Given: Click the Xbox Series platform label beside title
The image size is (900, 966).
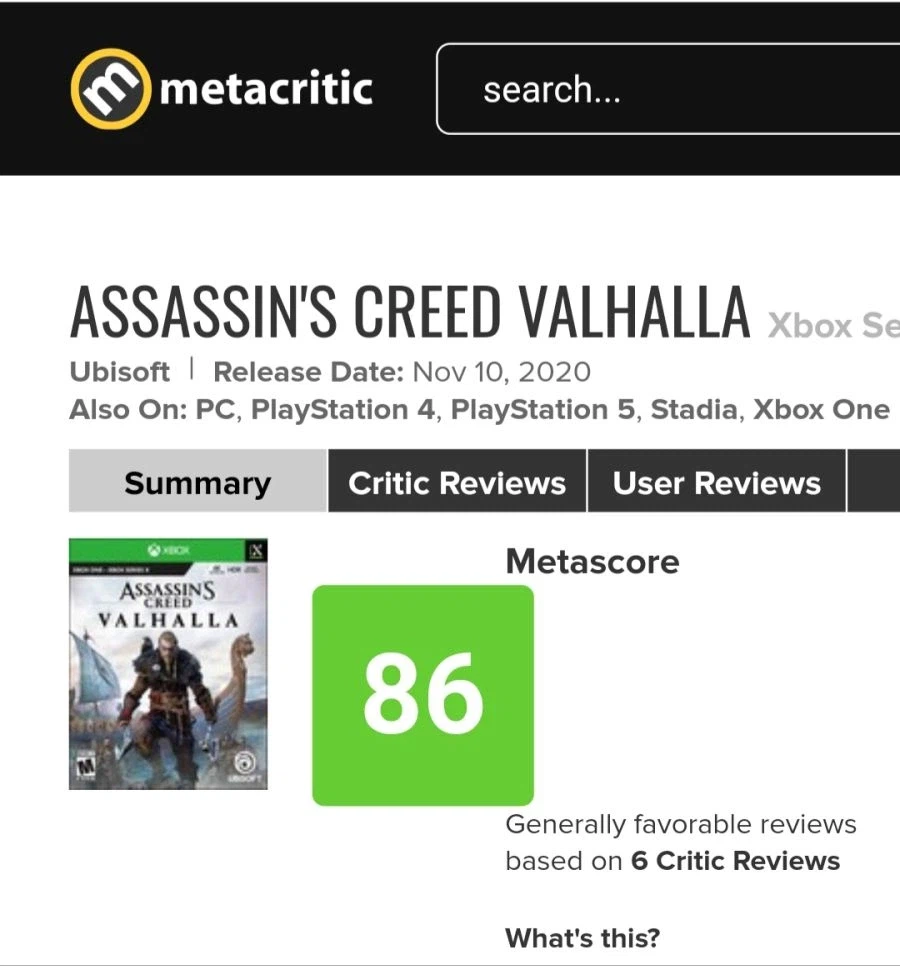Looking at the screenshot, I should click(x=833, y=326).
